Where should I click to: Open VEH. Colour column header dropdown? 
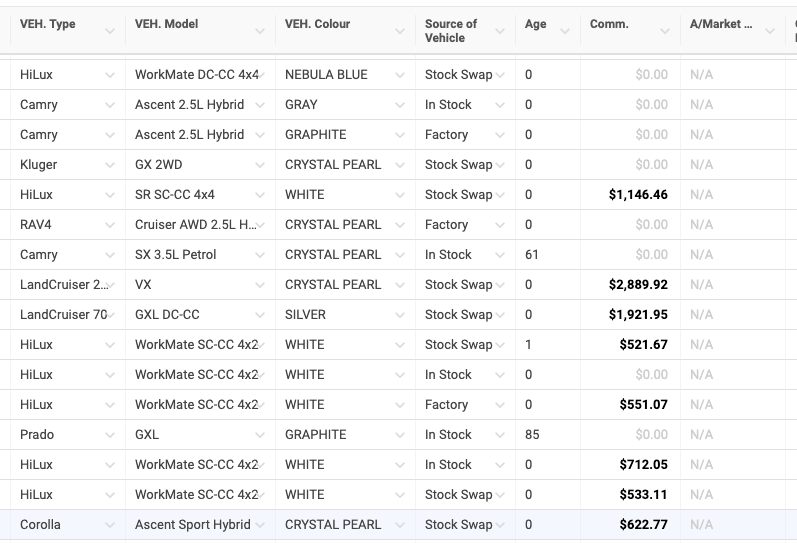pyautogui.click(x=400, y=32)
